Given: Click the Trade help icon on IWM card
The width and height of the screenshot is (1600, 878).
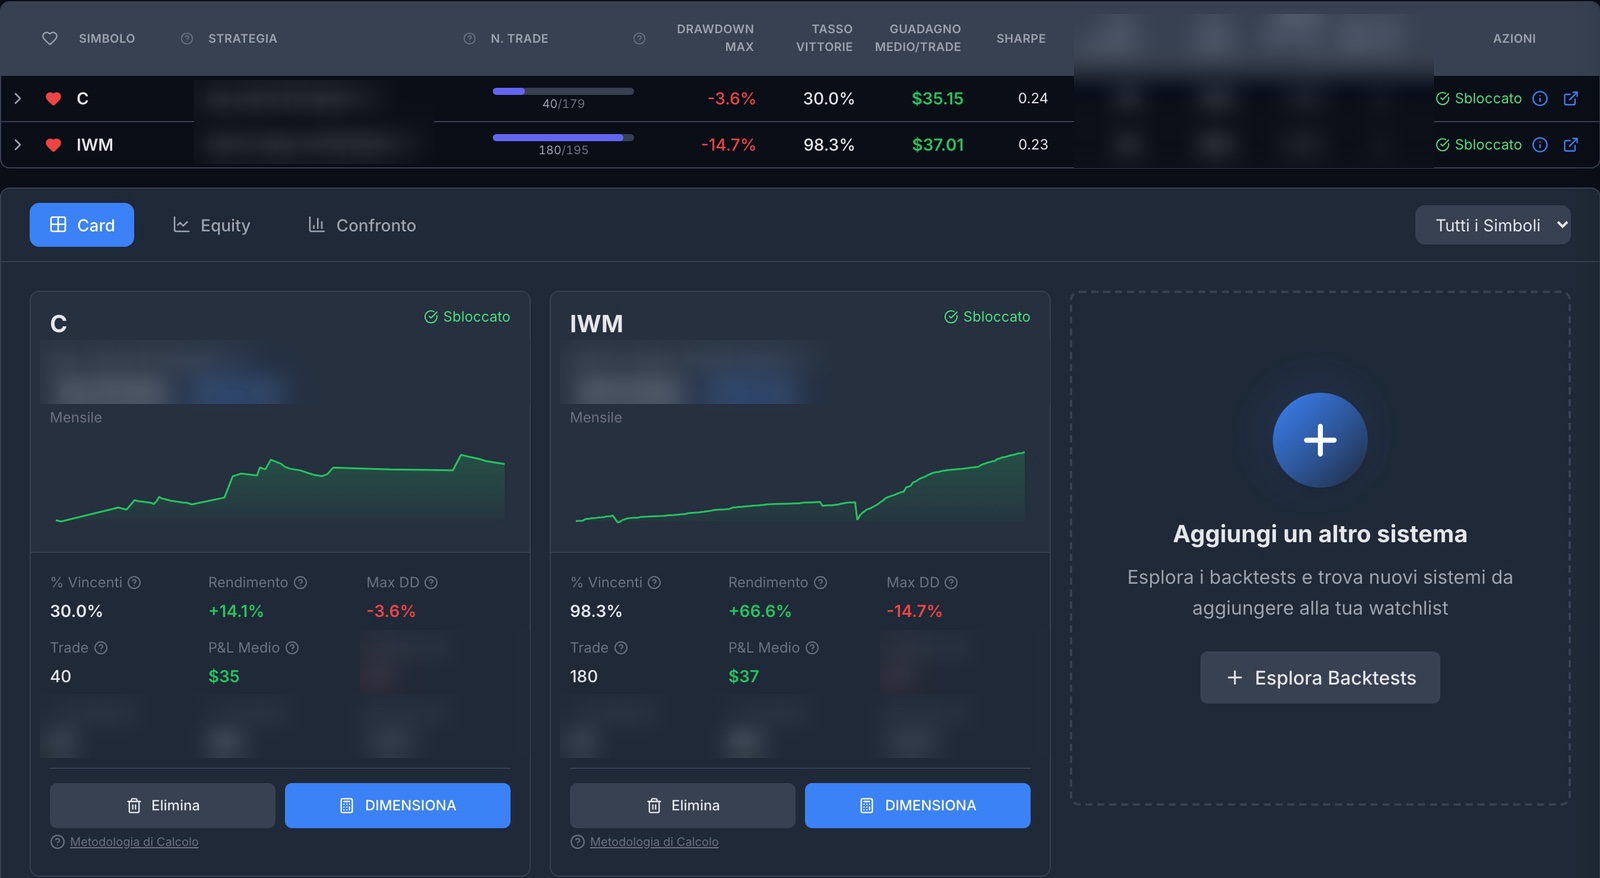Looking at the screenshot, I should click(621, 648).
